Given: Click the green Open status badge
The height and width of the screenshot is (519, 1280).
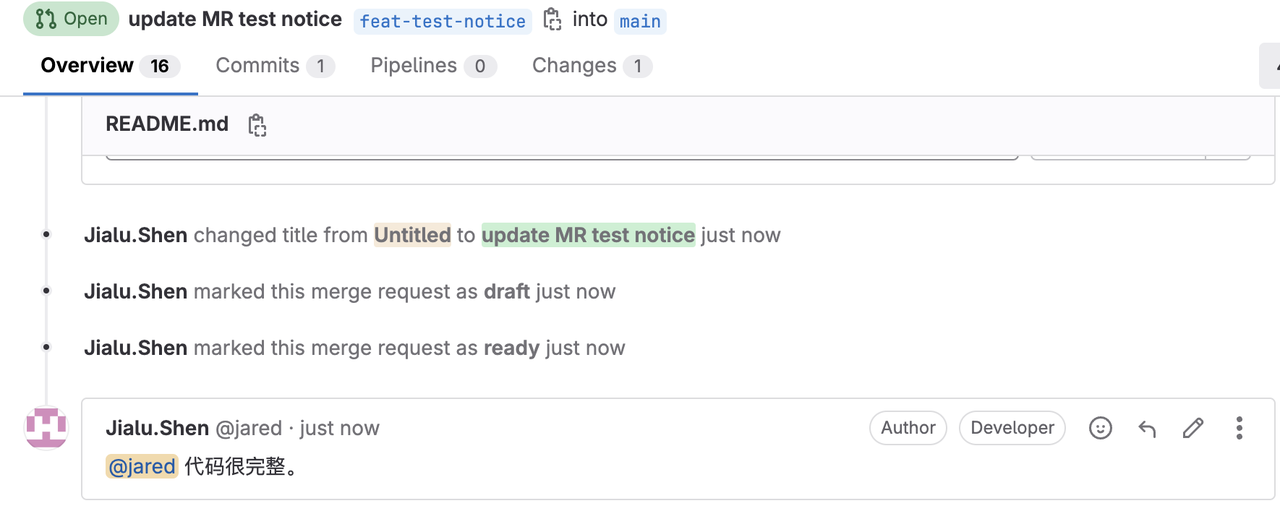Looking at the screenshot, I should click(x=71, y=20).
